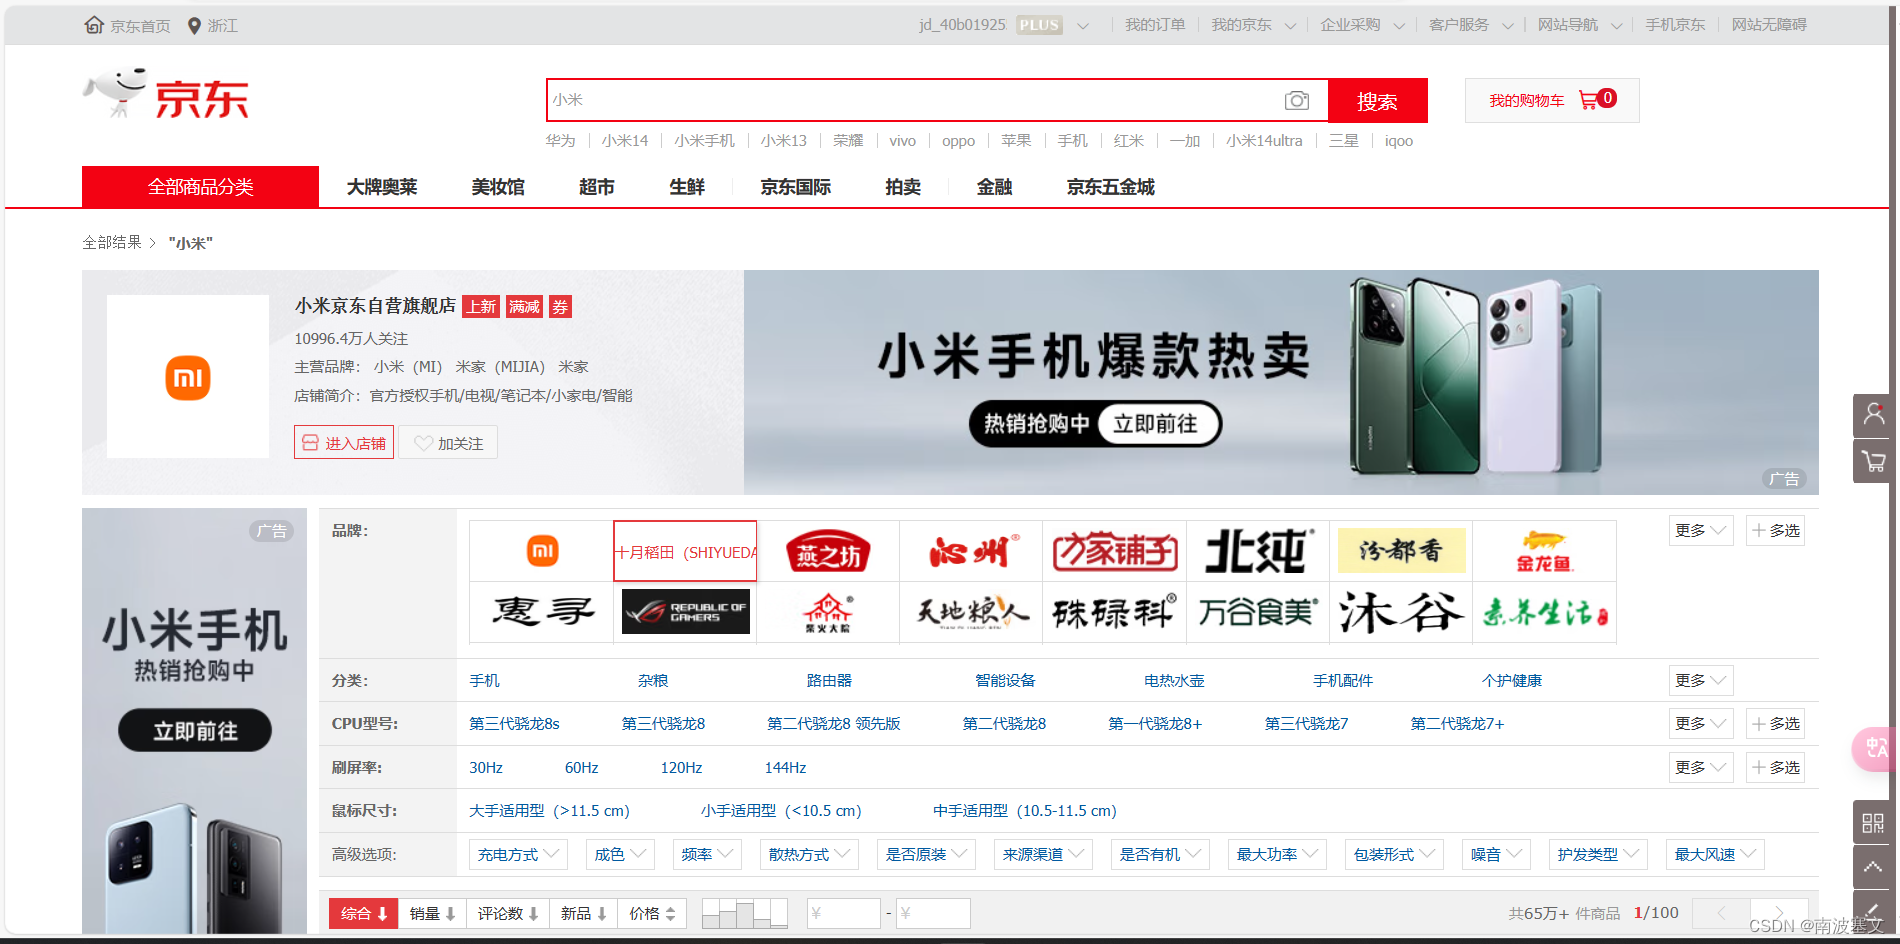Filter by 144Hz refresh rate
Image resolution: width=1900 pixels, height=944 pixels.
pos(785,768)
